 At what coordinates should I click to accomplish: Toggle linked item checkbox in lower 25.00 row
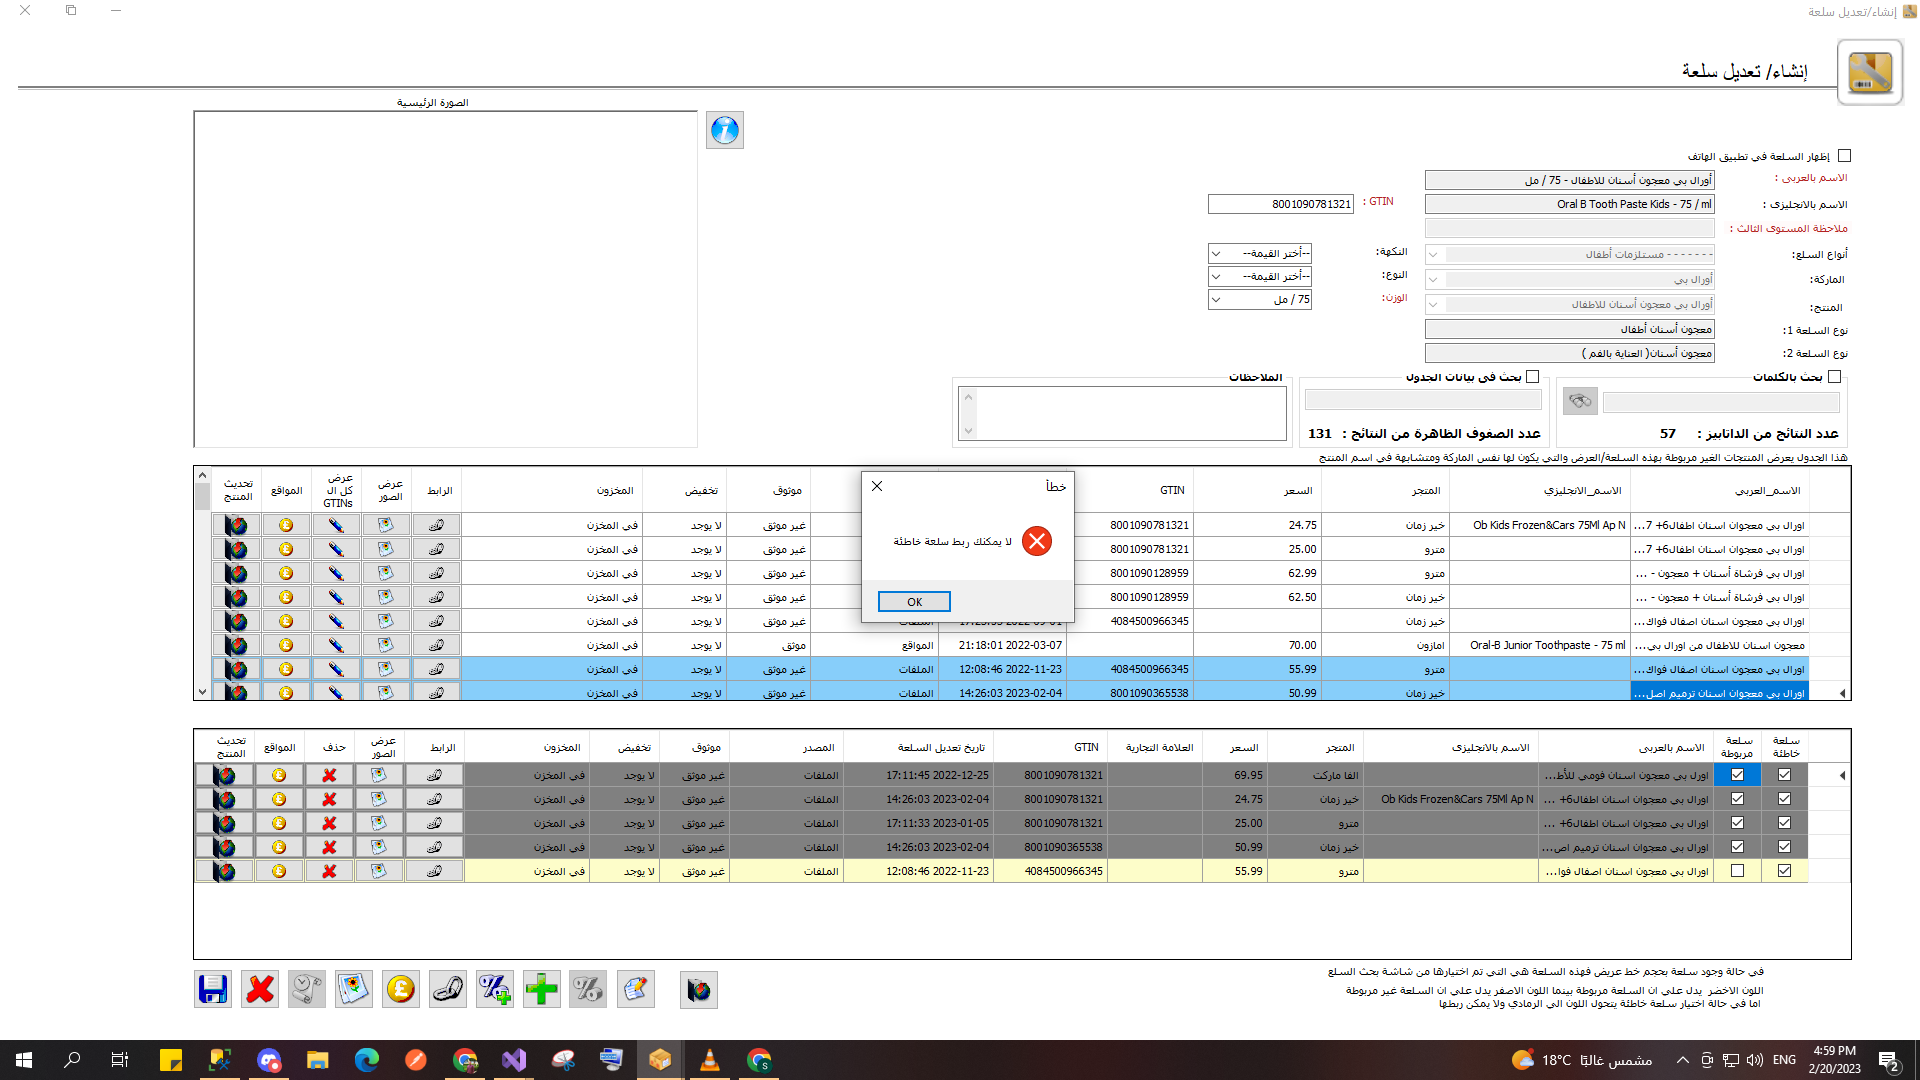click(x=1737, y=823)
